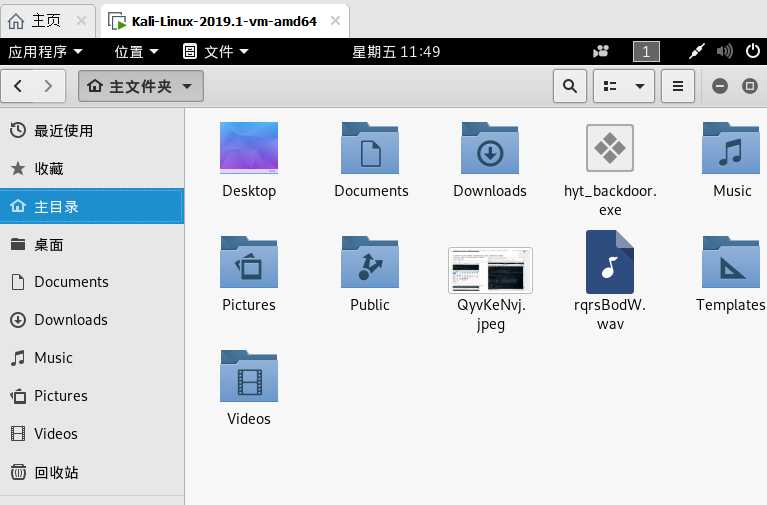Go back with the left arrow

point(18,86)
